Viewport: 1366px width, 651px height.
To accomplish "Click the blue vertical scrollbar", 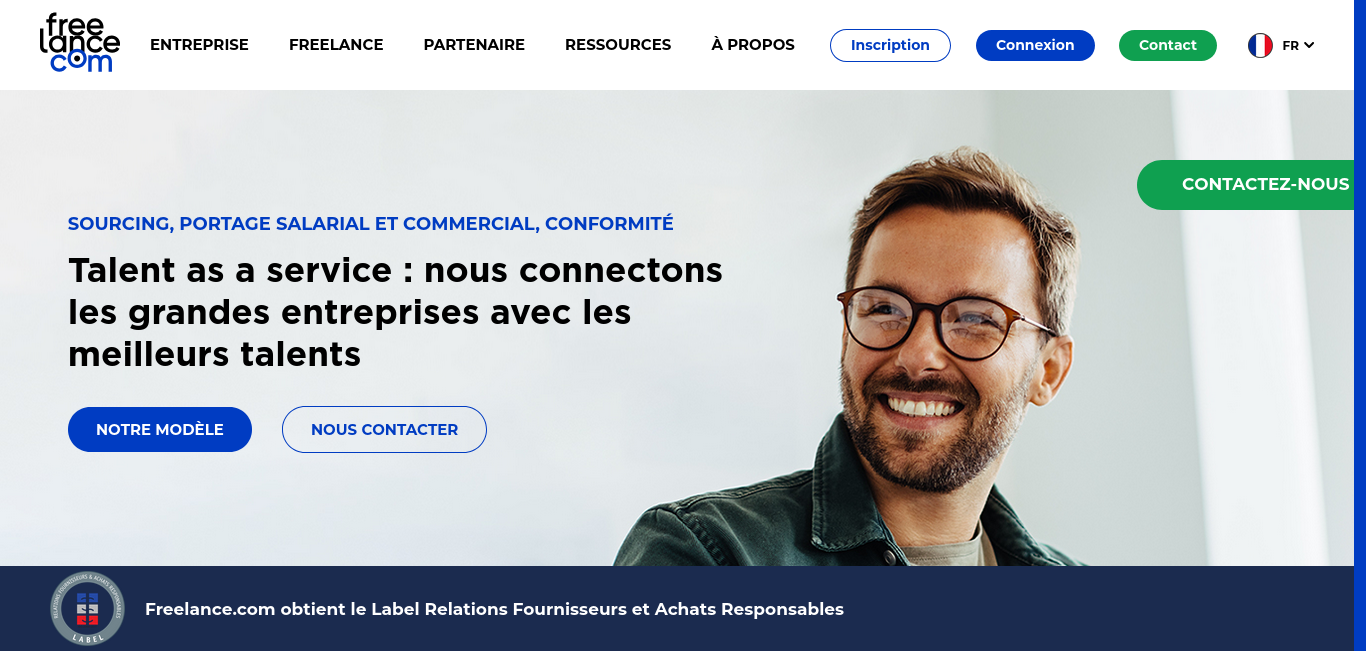I will point(1360,325).
